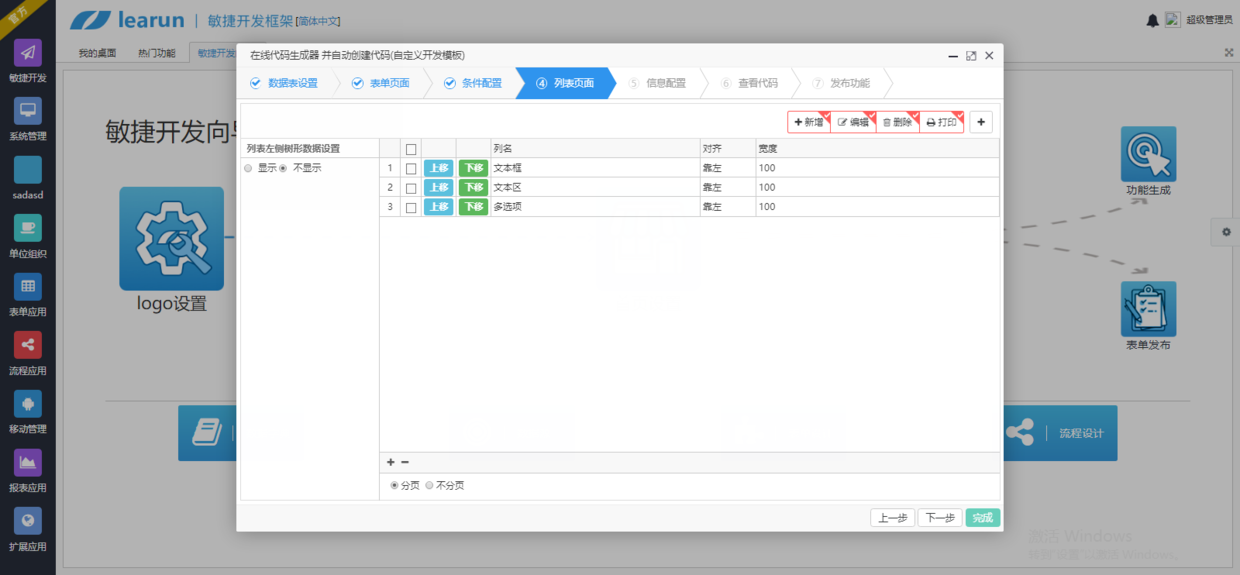Go to the 信息配置 wizard step

click(x=657, y=83)
